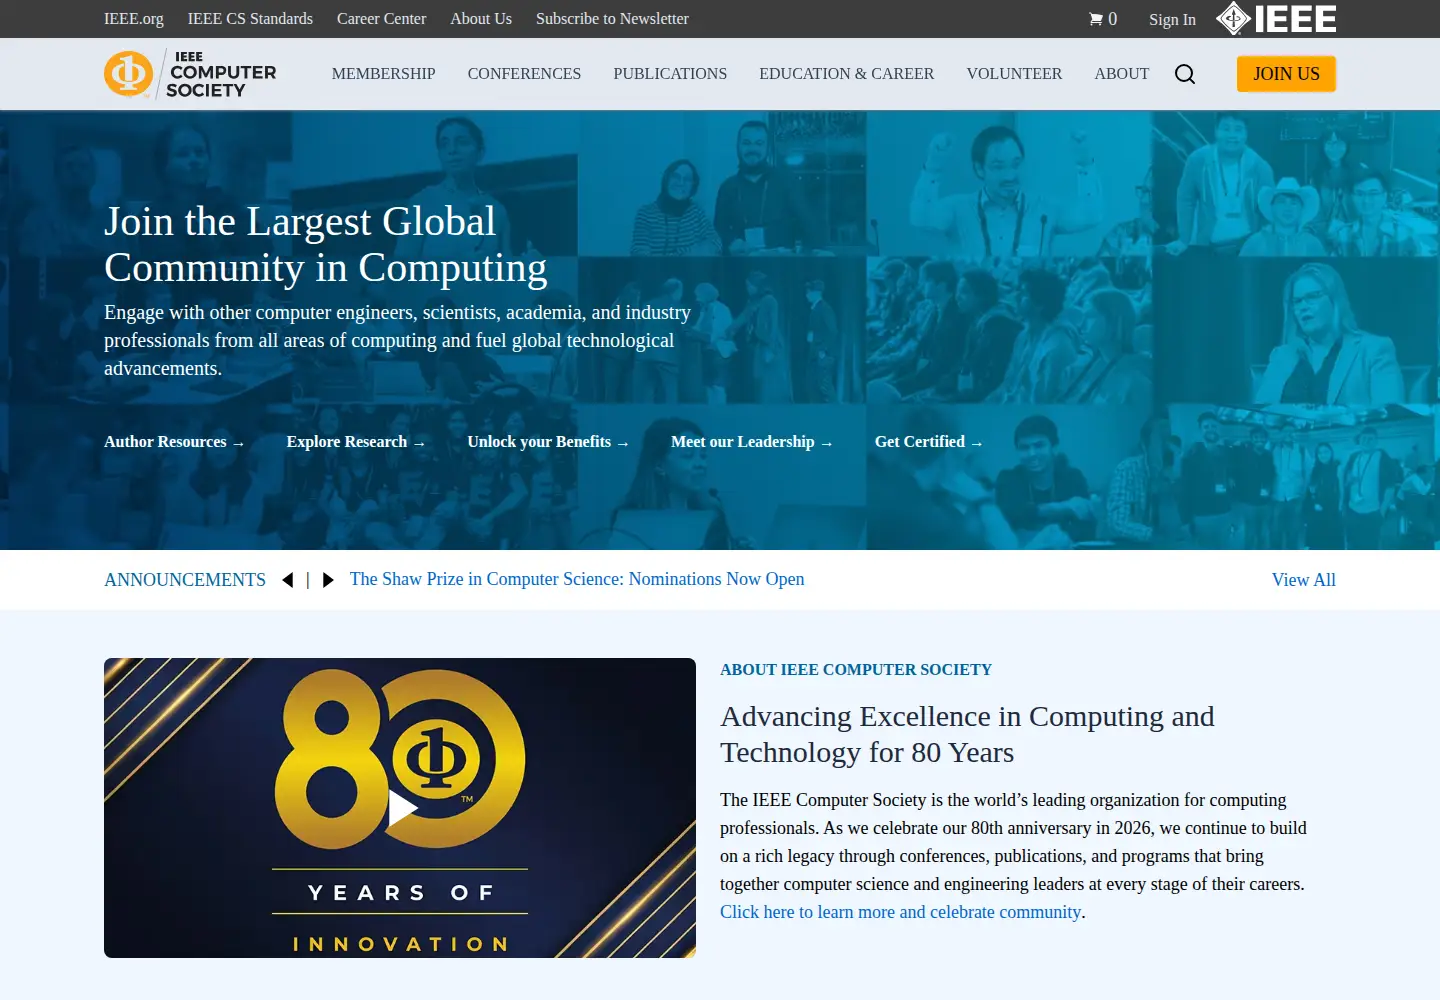The width and height of the screenshot is (1440, 1000).
Task: Click the IEEE logo in top bar
Action: click(x=1276, y=18)
